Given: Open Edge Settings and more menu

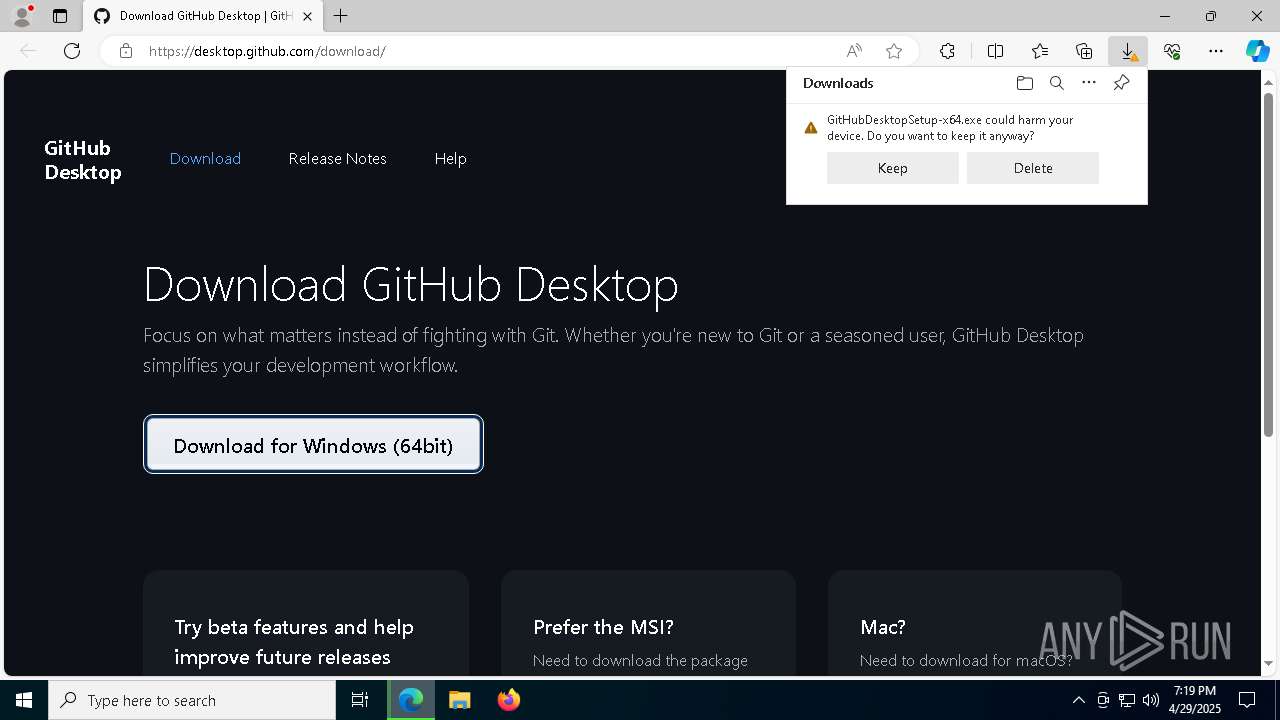Looking at the screenshot, I should (1216, 51).
